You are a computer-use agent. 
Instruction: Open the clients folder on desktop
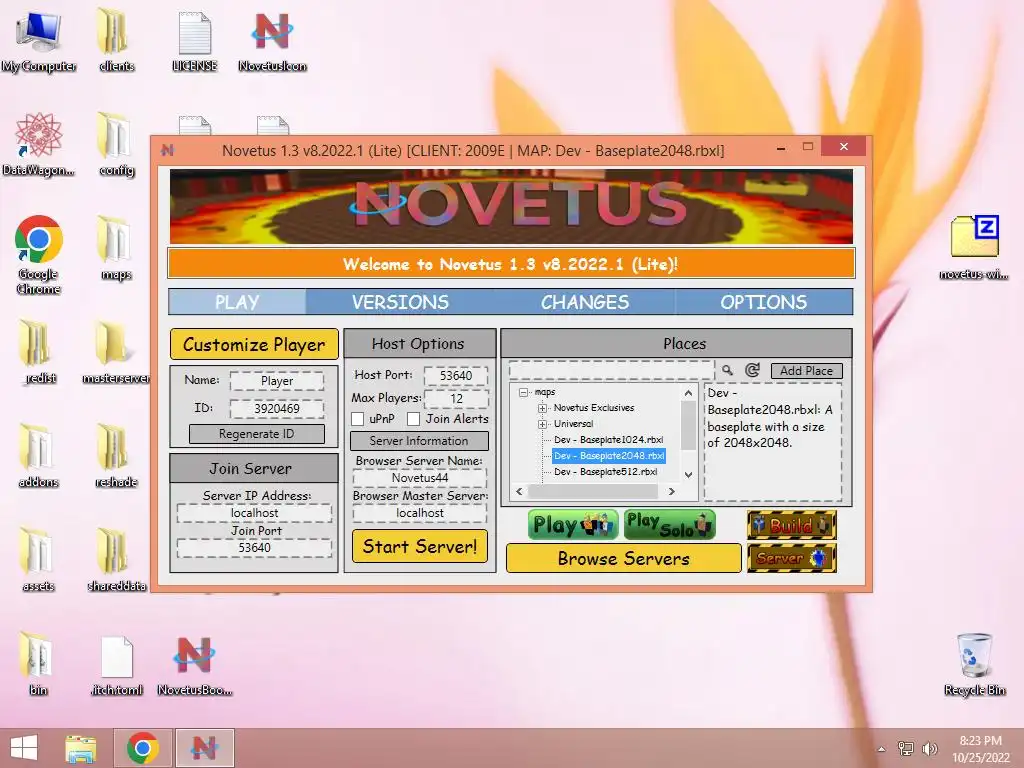[116, 39]
